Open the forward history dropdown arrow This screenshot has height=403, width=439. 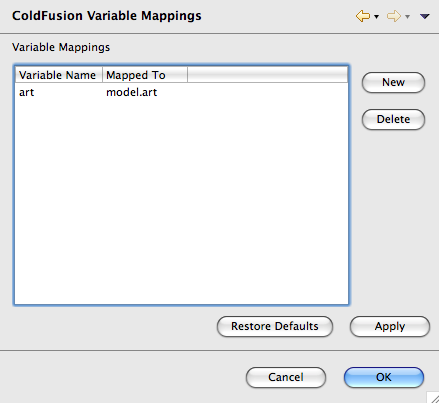pyautogui.click(x=407, y=16)
